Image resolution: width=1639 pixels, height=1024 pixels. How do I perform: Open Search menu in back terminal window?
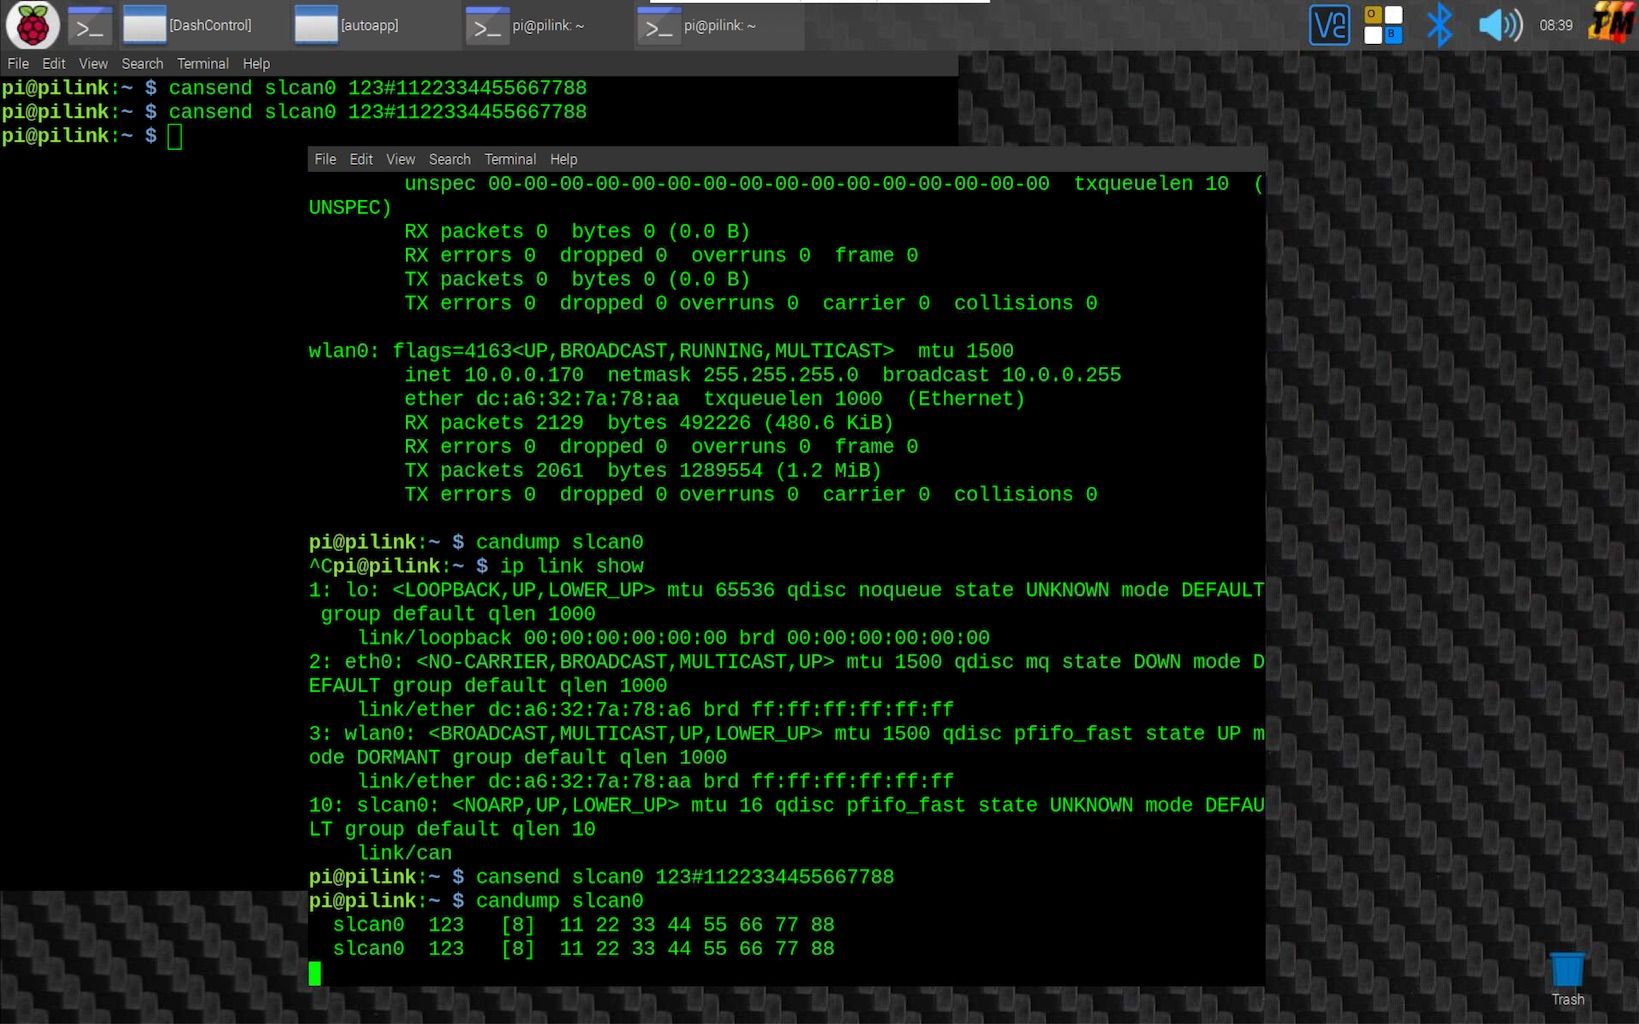click(x=142, y=63)
